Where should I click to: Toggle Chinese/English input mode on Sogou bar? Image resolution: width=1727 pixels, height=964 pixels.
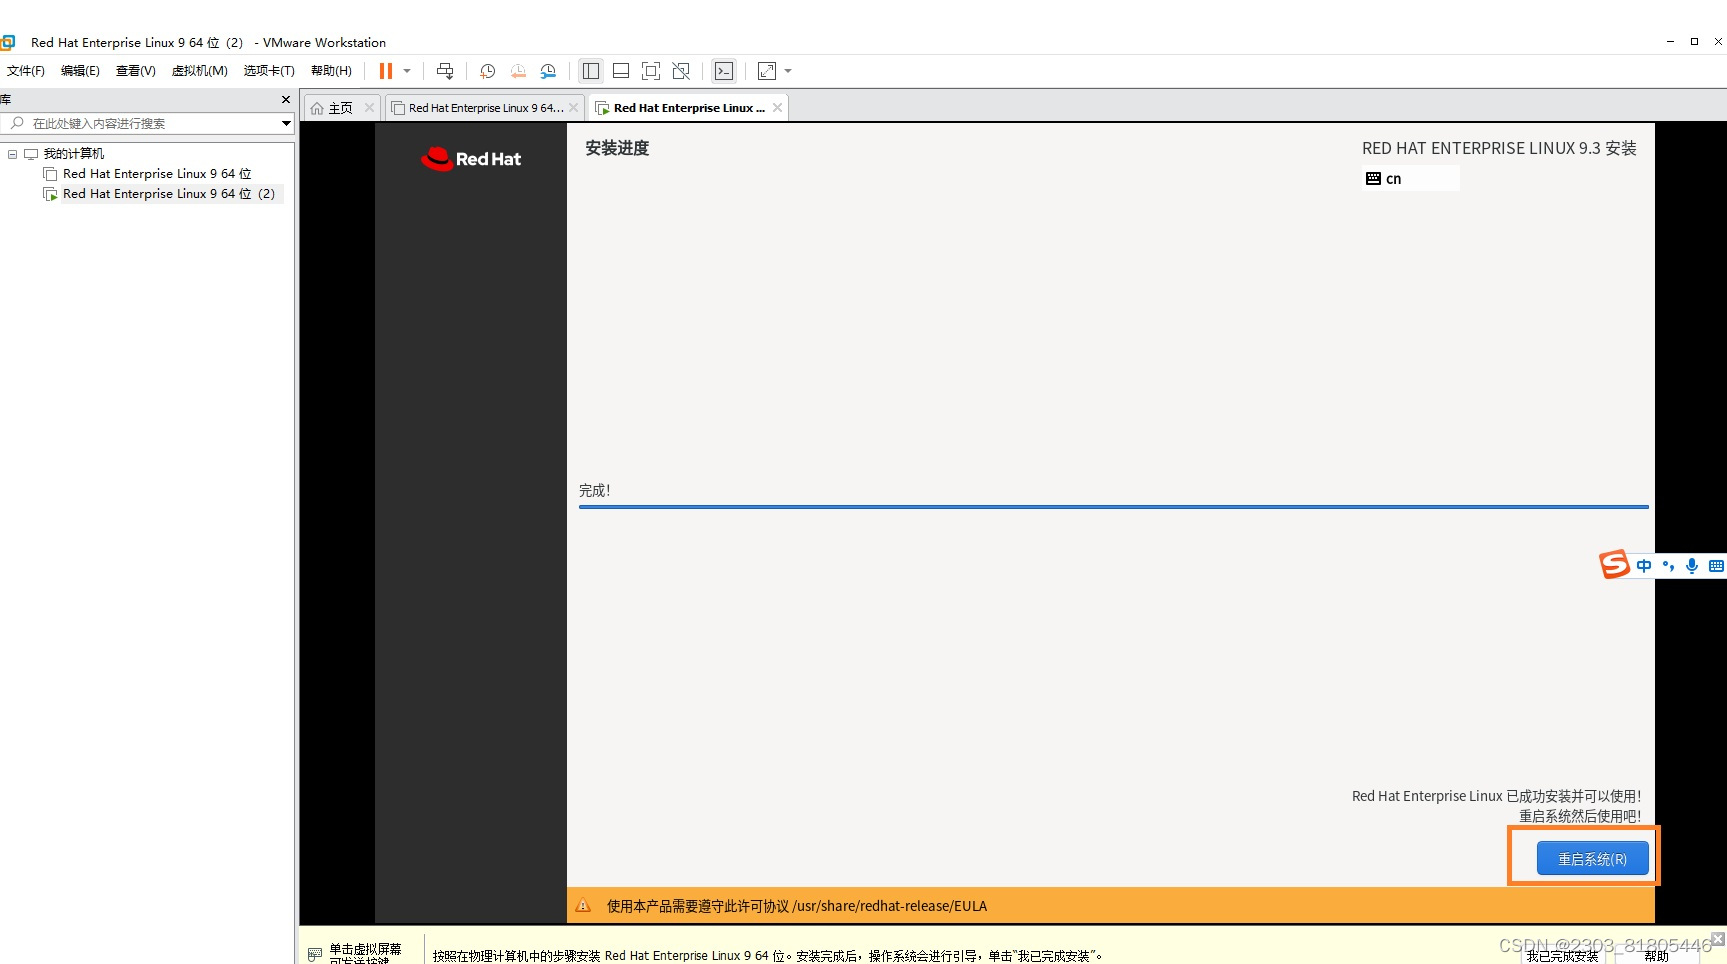pyautogui.click(x=1644, y=565)
